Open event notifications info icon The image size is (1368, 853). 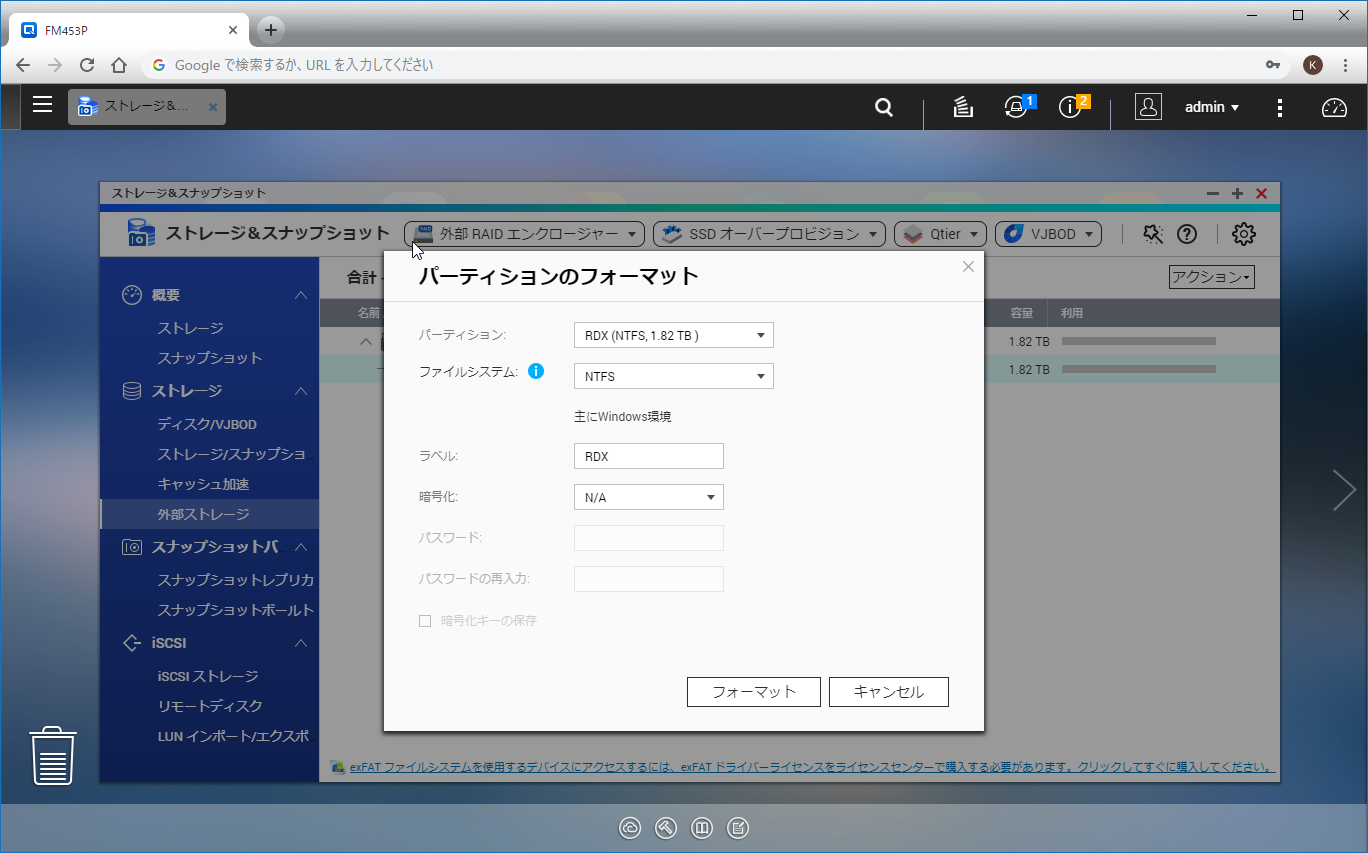pyautogui.click(x=1071, y=107)
